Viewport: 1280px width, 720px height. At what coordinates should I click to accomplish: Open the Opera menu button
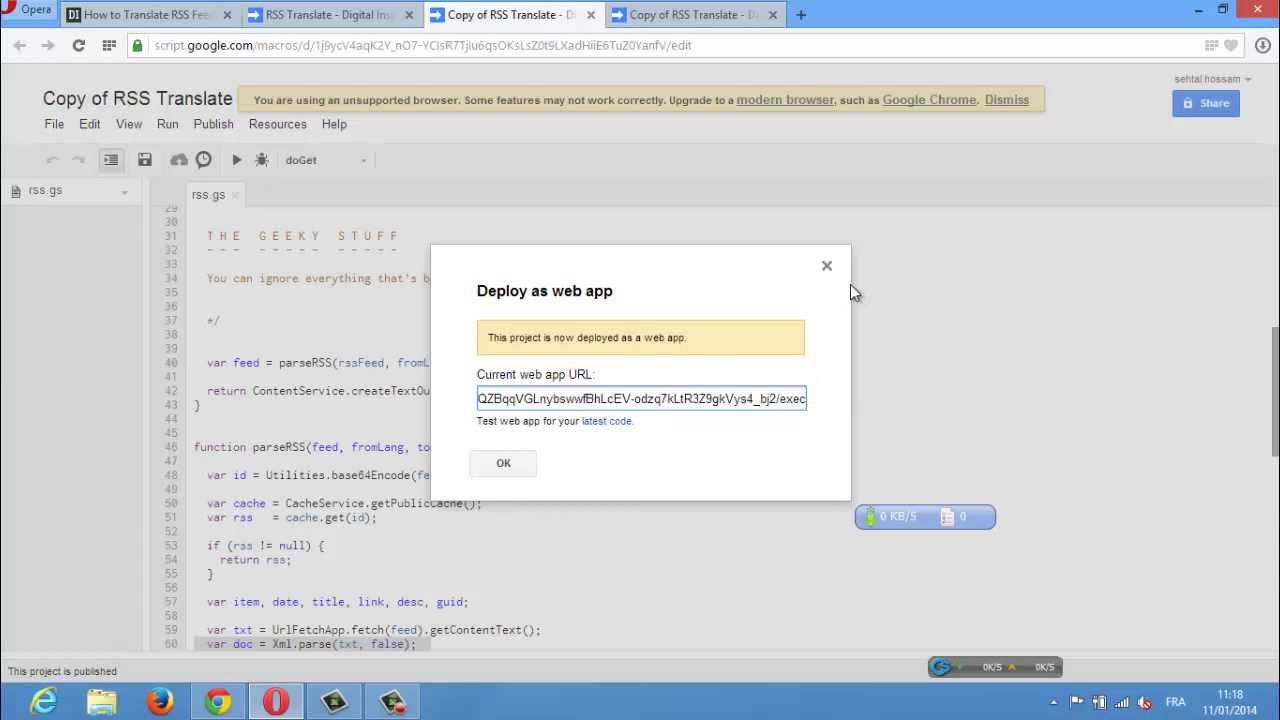[x=28, y=11]
